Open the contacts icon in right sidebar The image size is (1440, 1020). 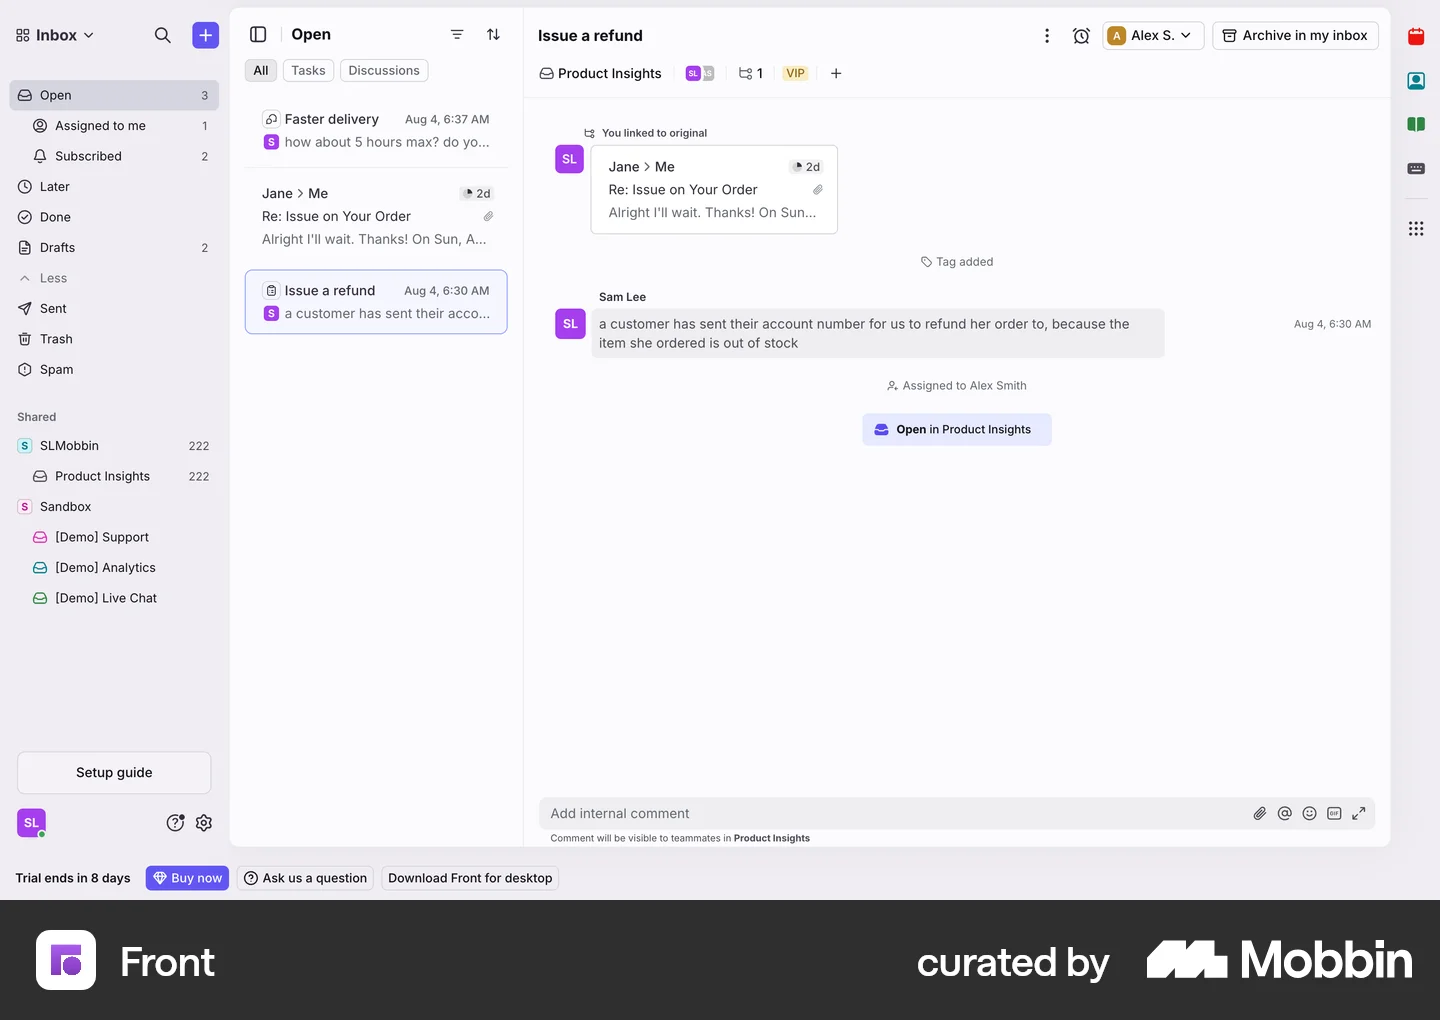tap(1416, 81)
